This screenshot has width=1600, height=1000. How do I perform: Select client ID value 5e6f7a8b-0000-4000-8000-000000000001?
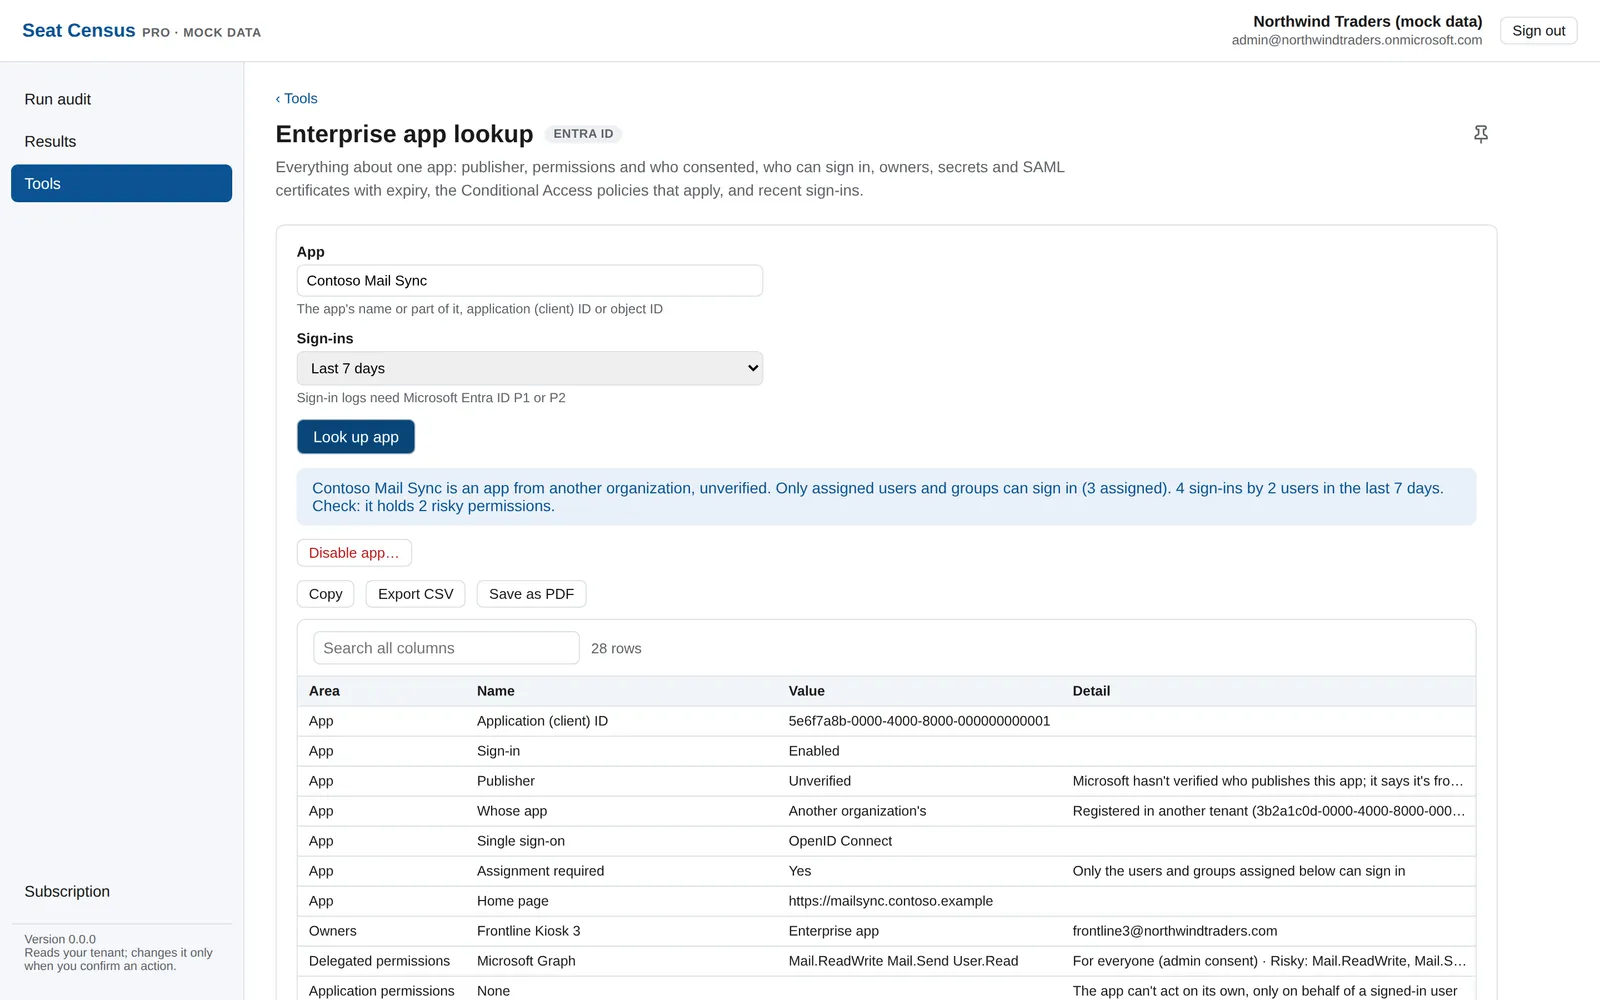(919, 721)
